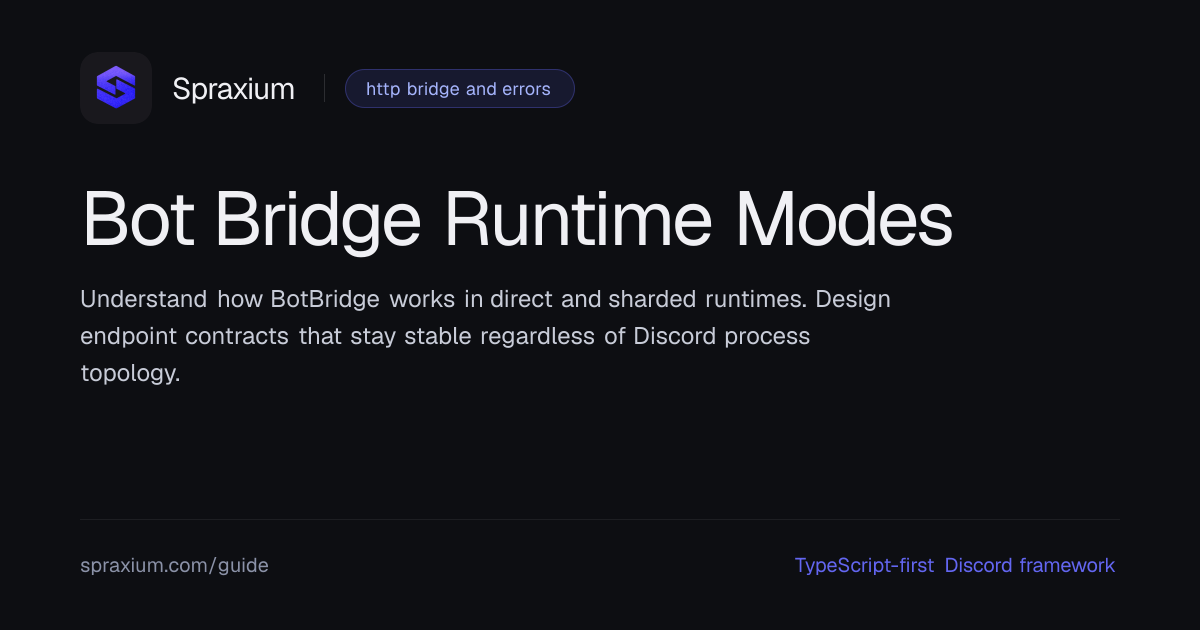Select the 'http bridge and errors' pill tag
The height and width of the screenshot is (630, 1200).
coord(459,89)
